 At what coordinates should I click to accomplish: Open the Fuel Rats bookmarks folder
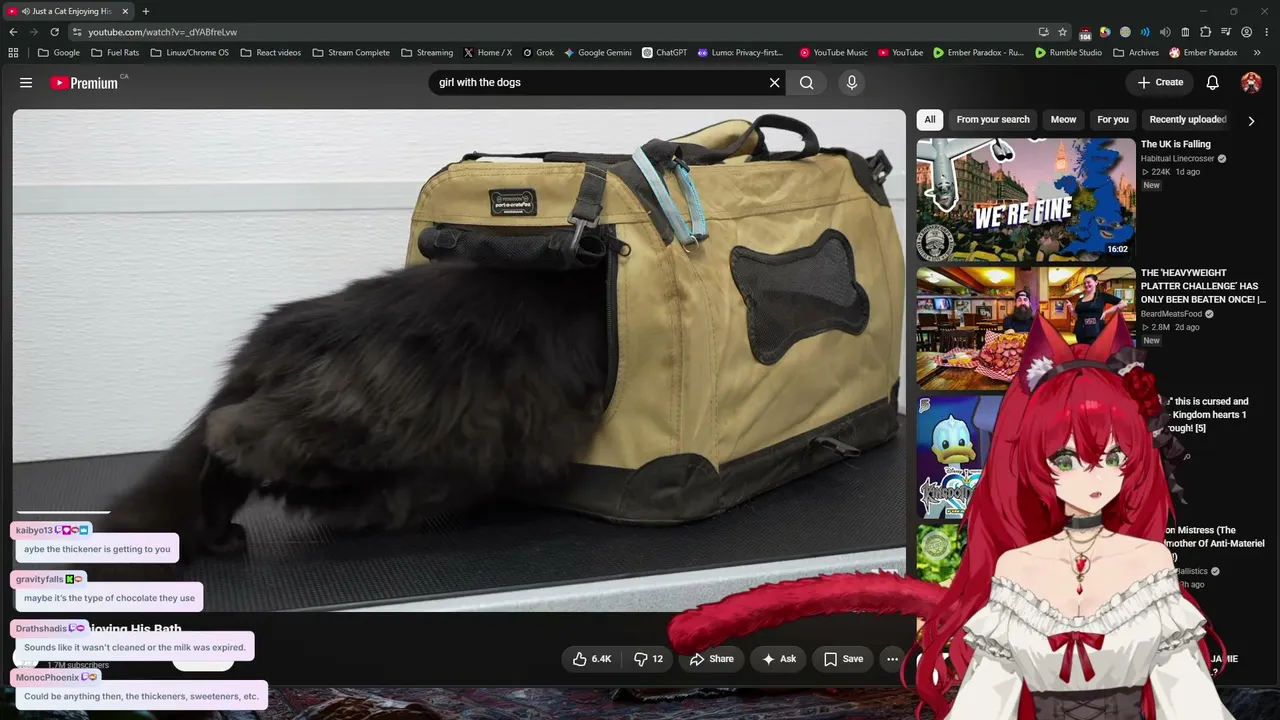pyautogui.click(x=115, y=53)
